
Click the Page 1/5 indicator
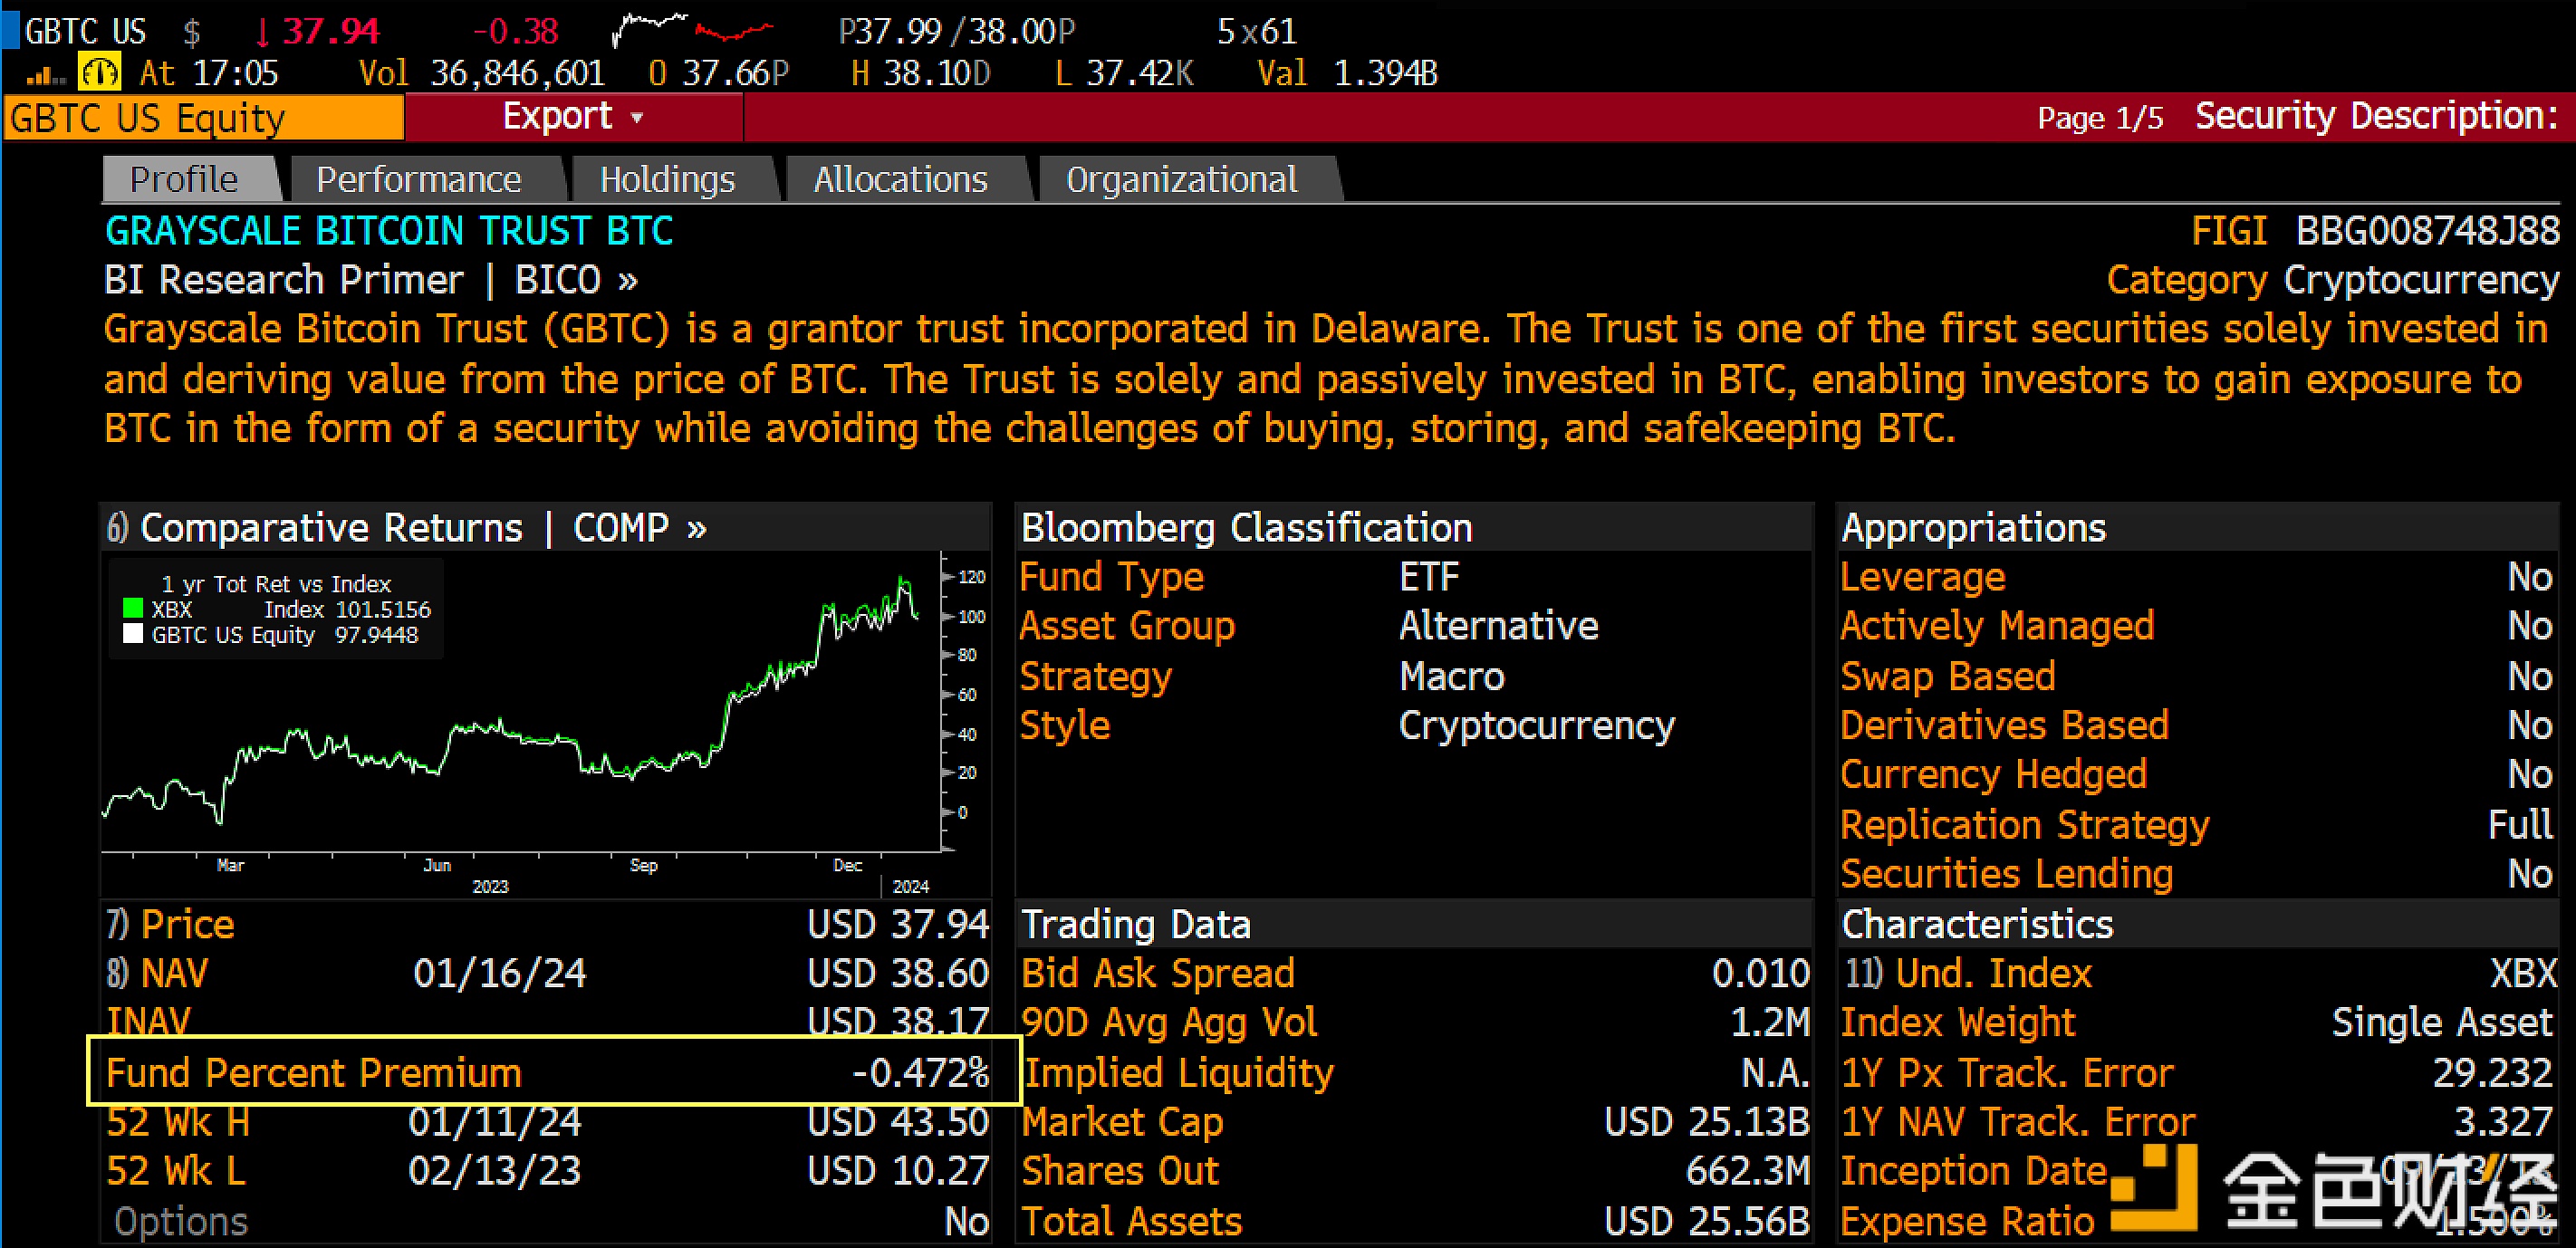click(x=2100, y=118)
